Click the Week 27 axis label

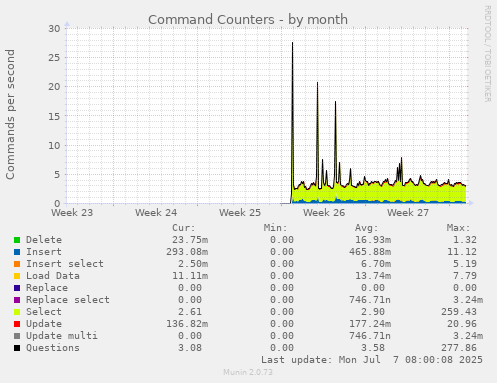pos(408,212)
